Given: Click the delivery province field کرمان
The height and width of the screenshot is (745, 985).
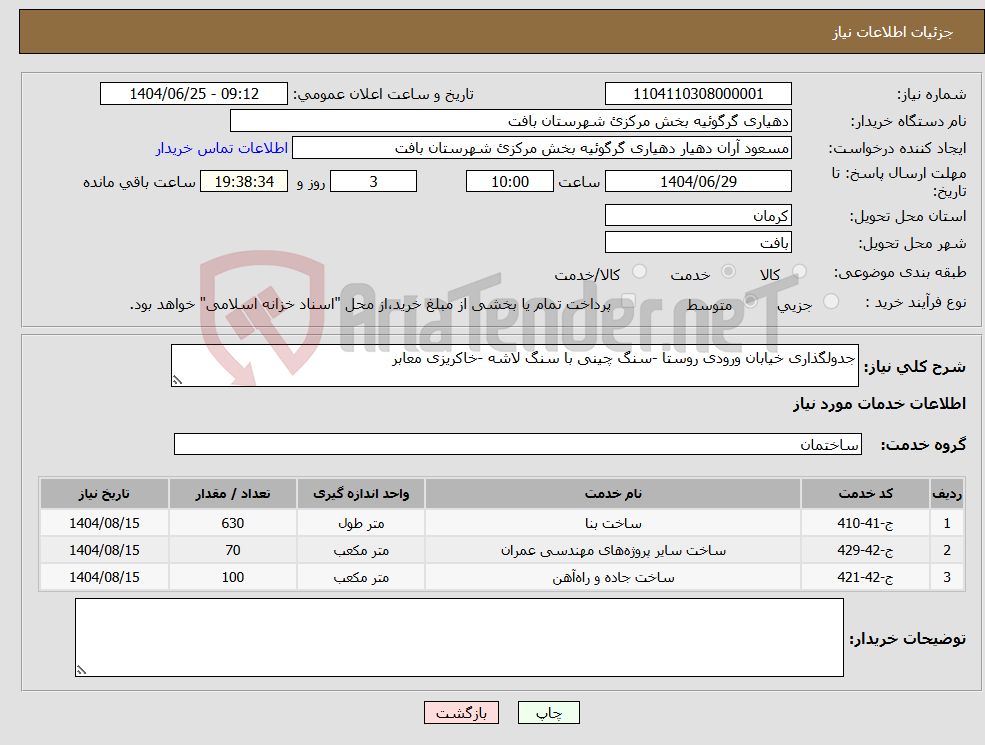Looking at the screenshot, I should pyautogui.click(x=697, y=214).
